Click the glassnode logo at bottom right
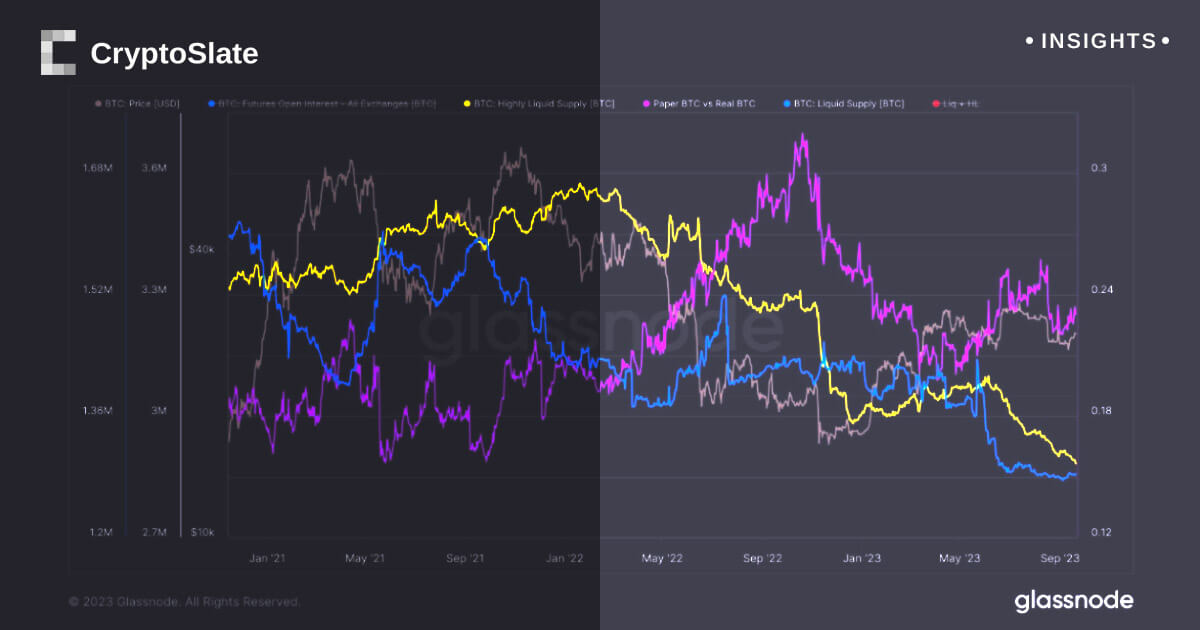 coord(1074,600)
